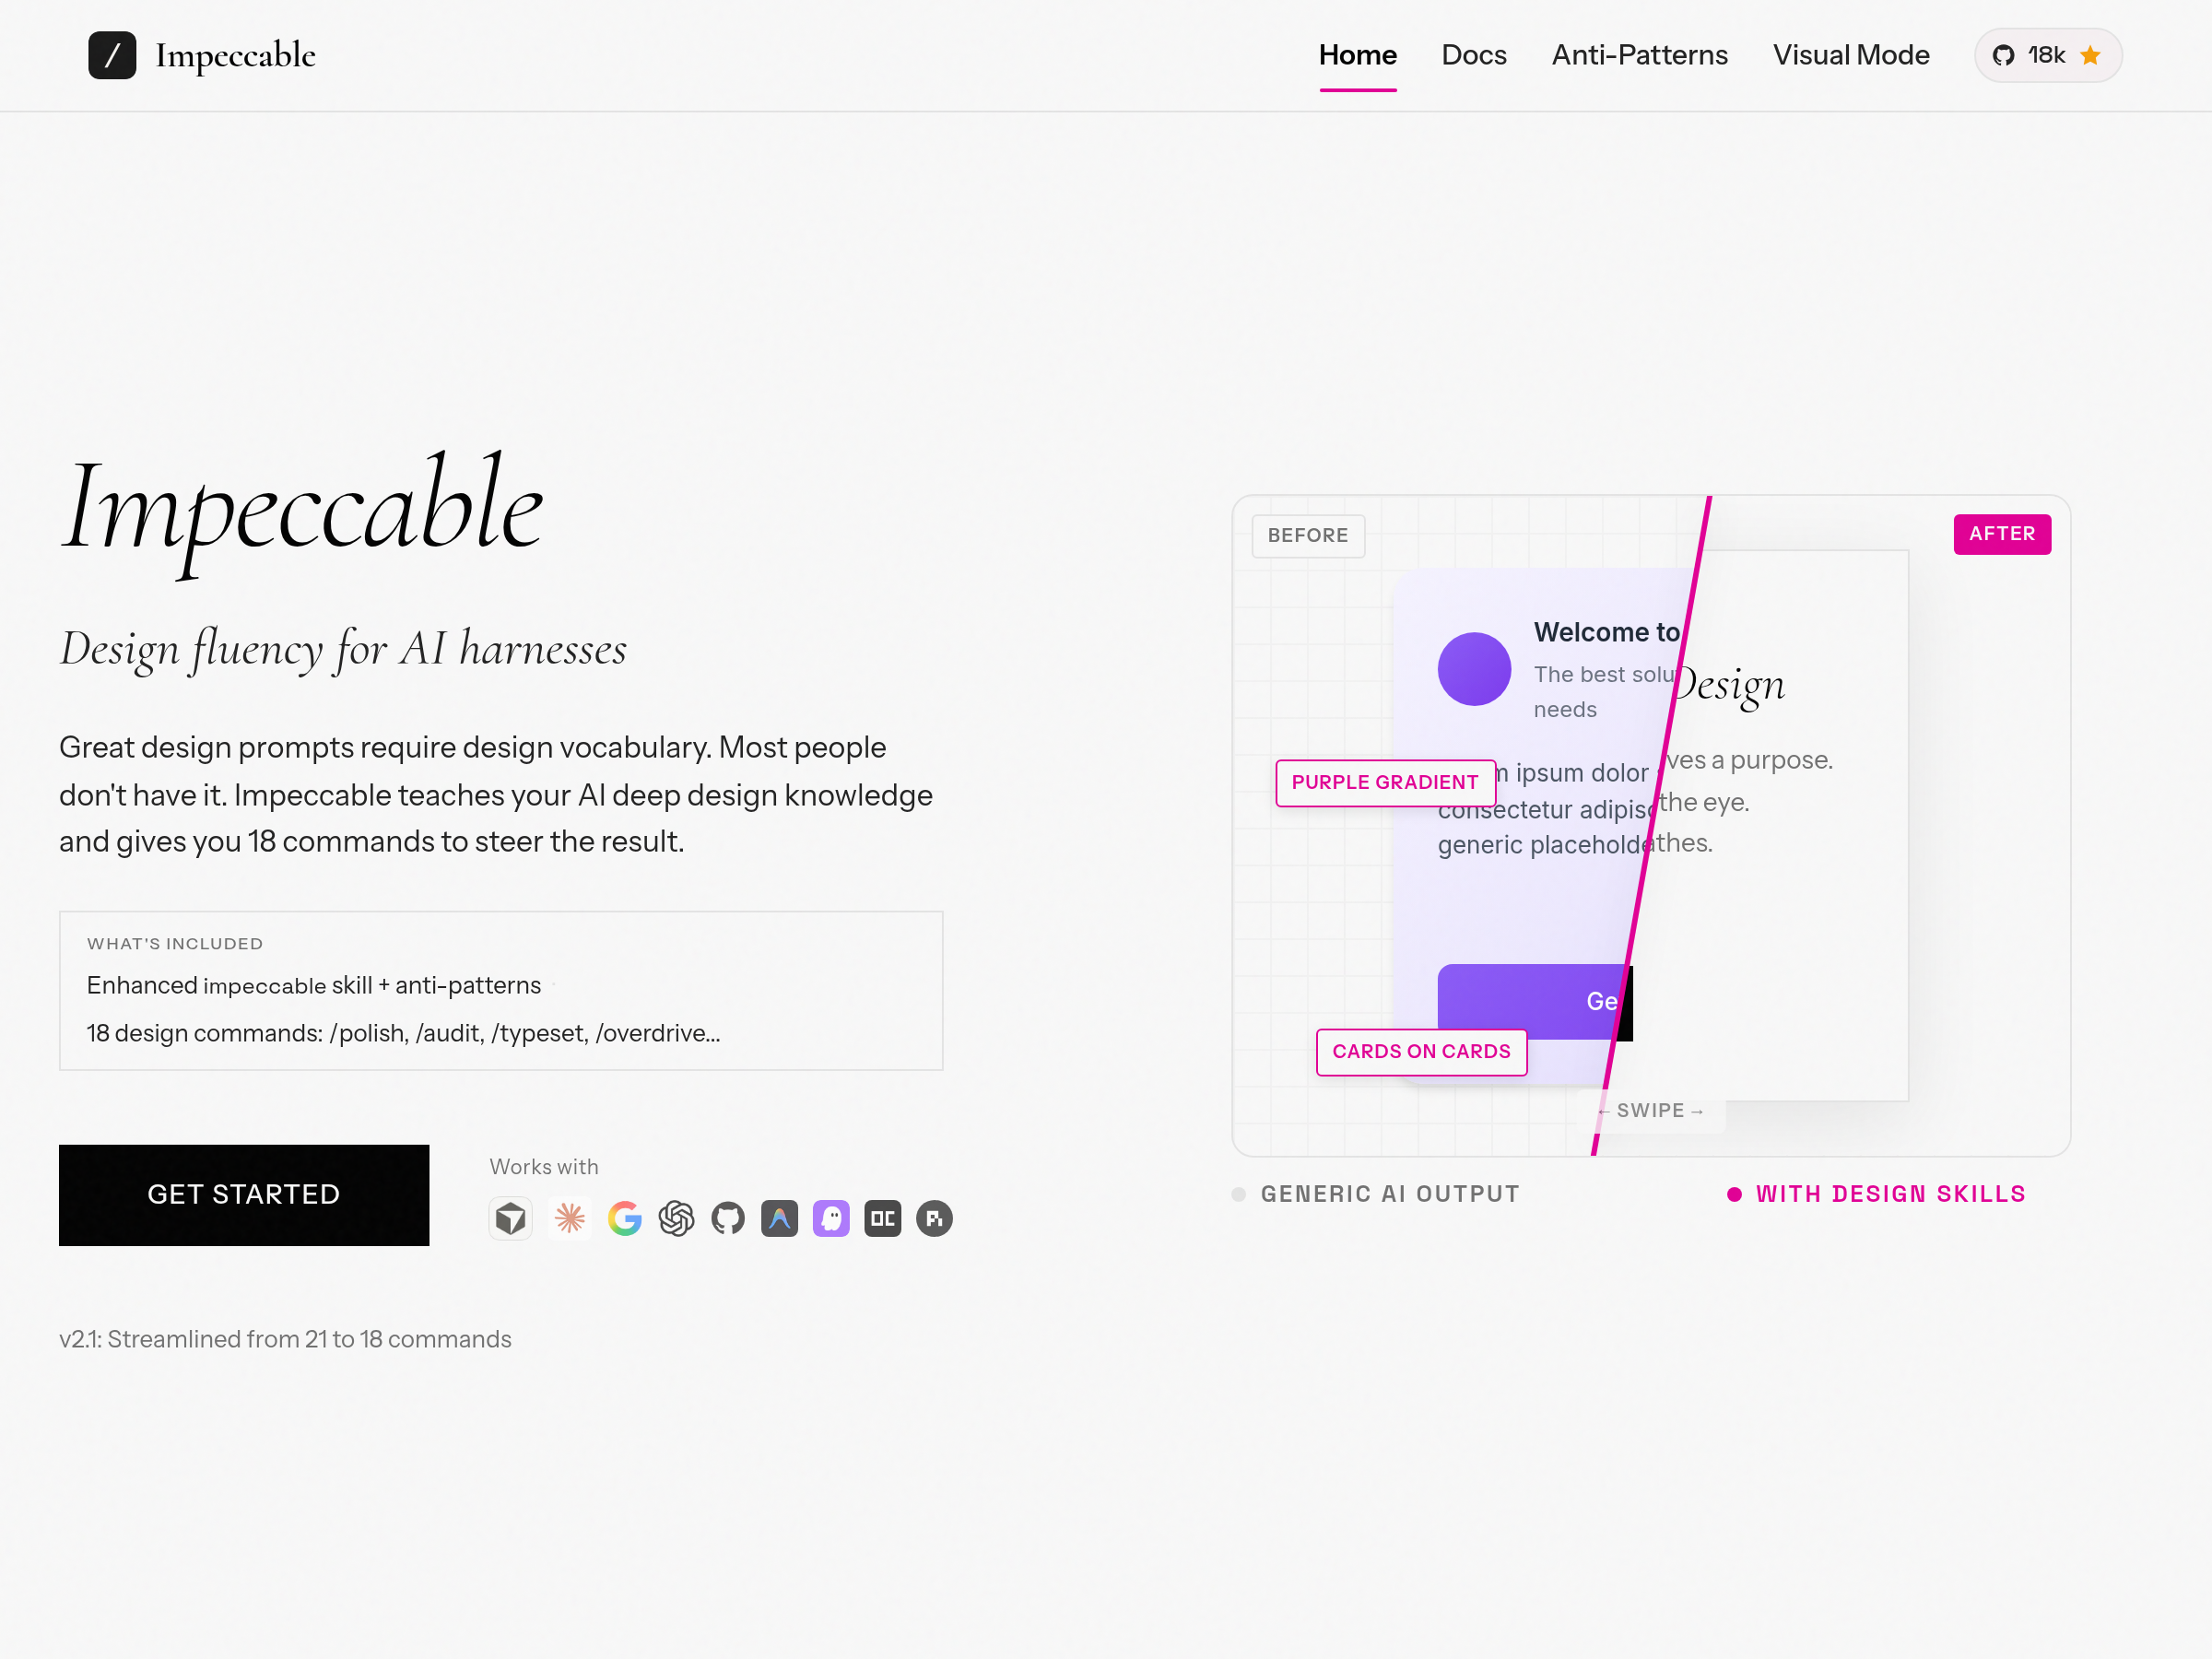The image size is (2212, 1659).
Task: Switch to Visual Mode in navigation
Action: (x=1850, y=55)
